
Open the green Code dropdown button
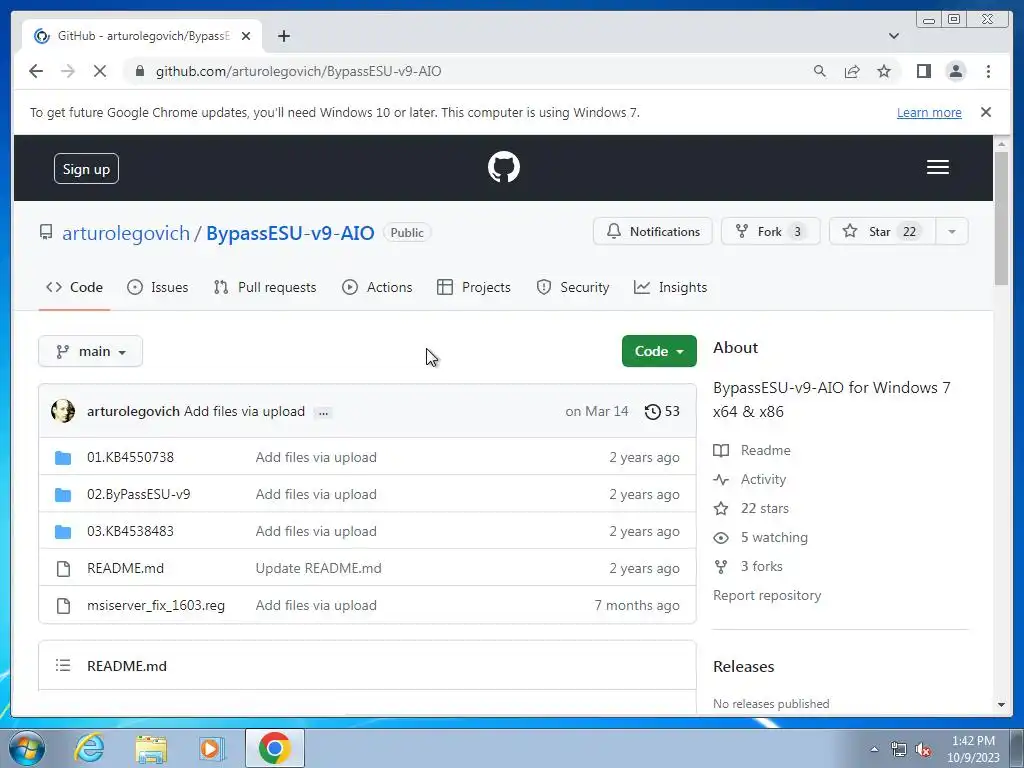659,351
